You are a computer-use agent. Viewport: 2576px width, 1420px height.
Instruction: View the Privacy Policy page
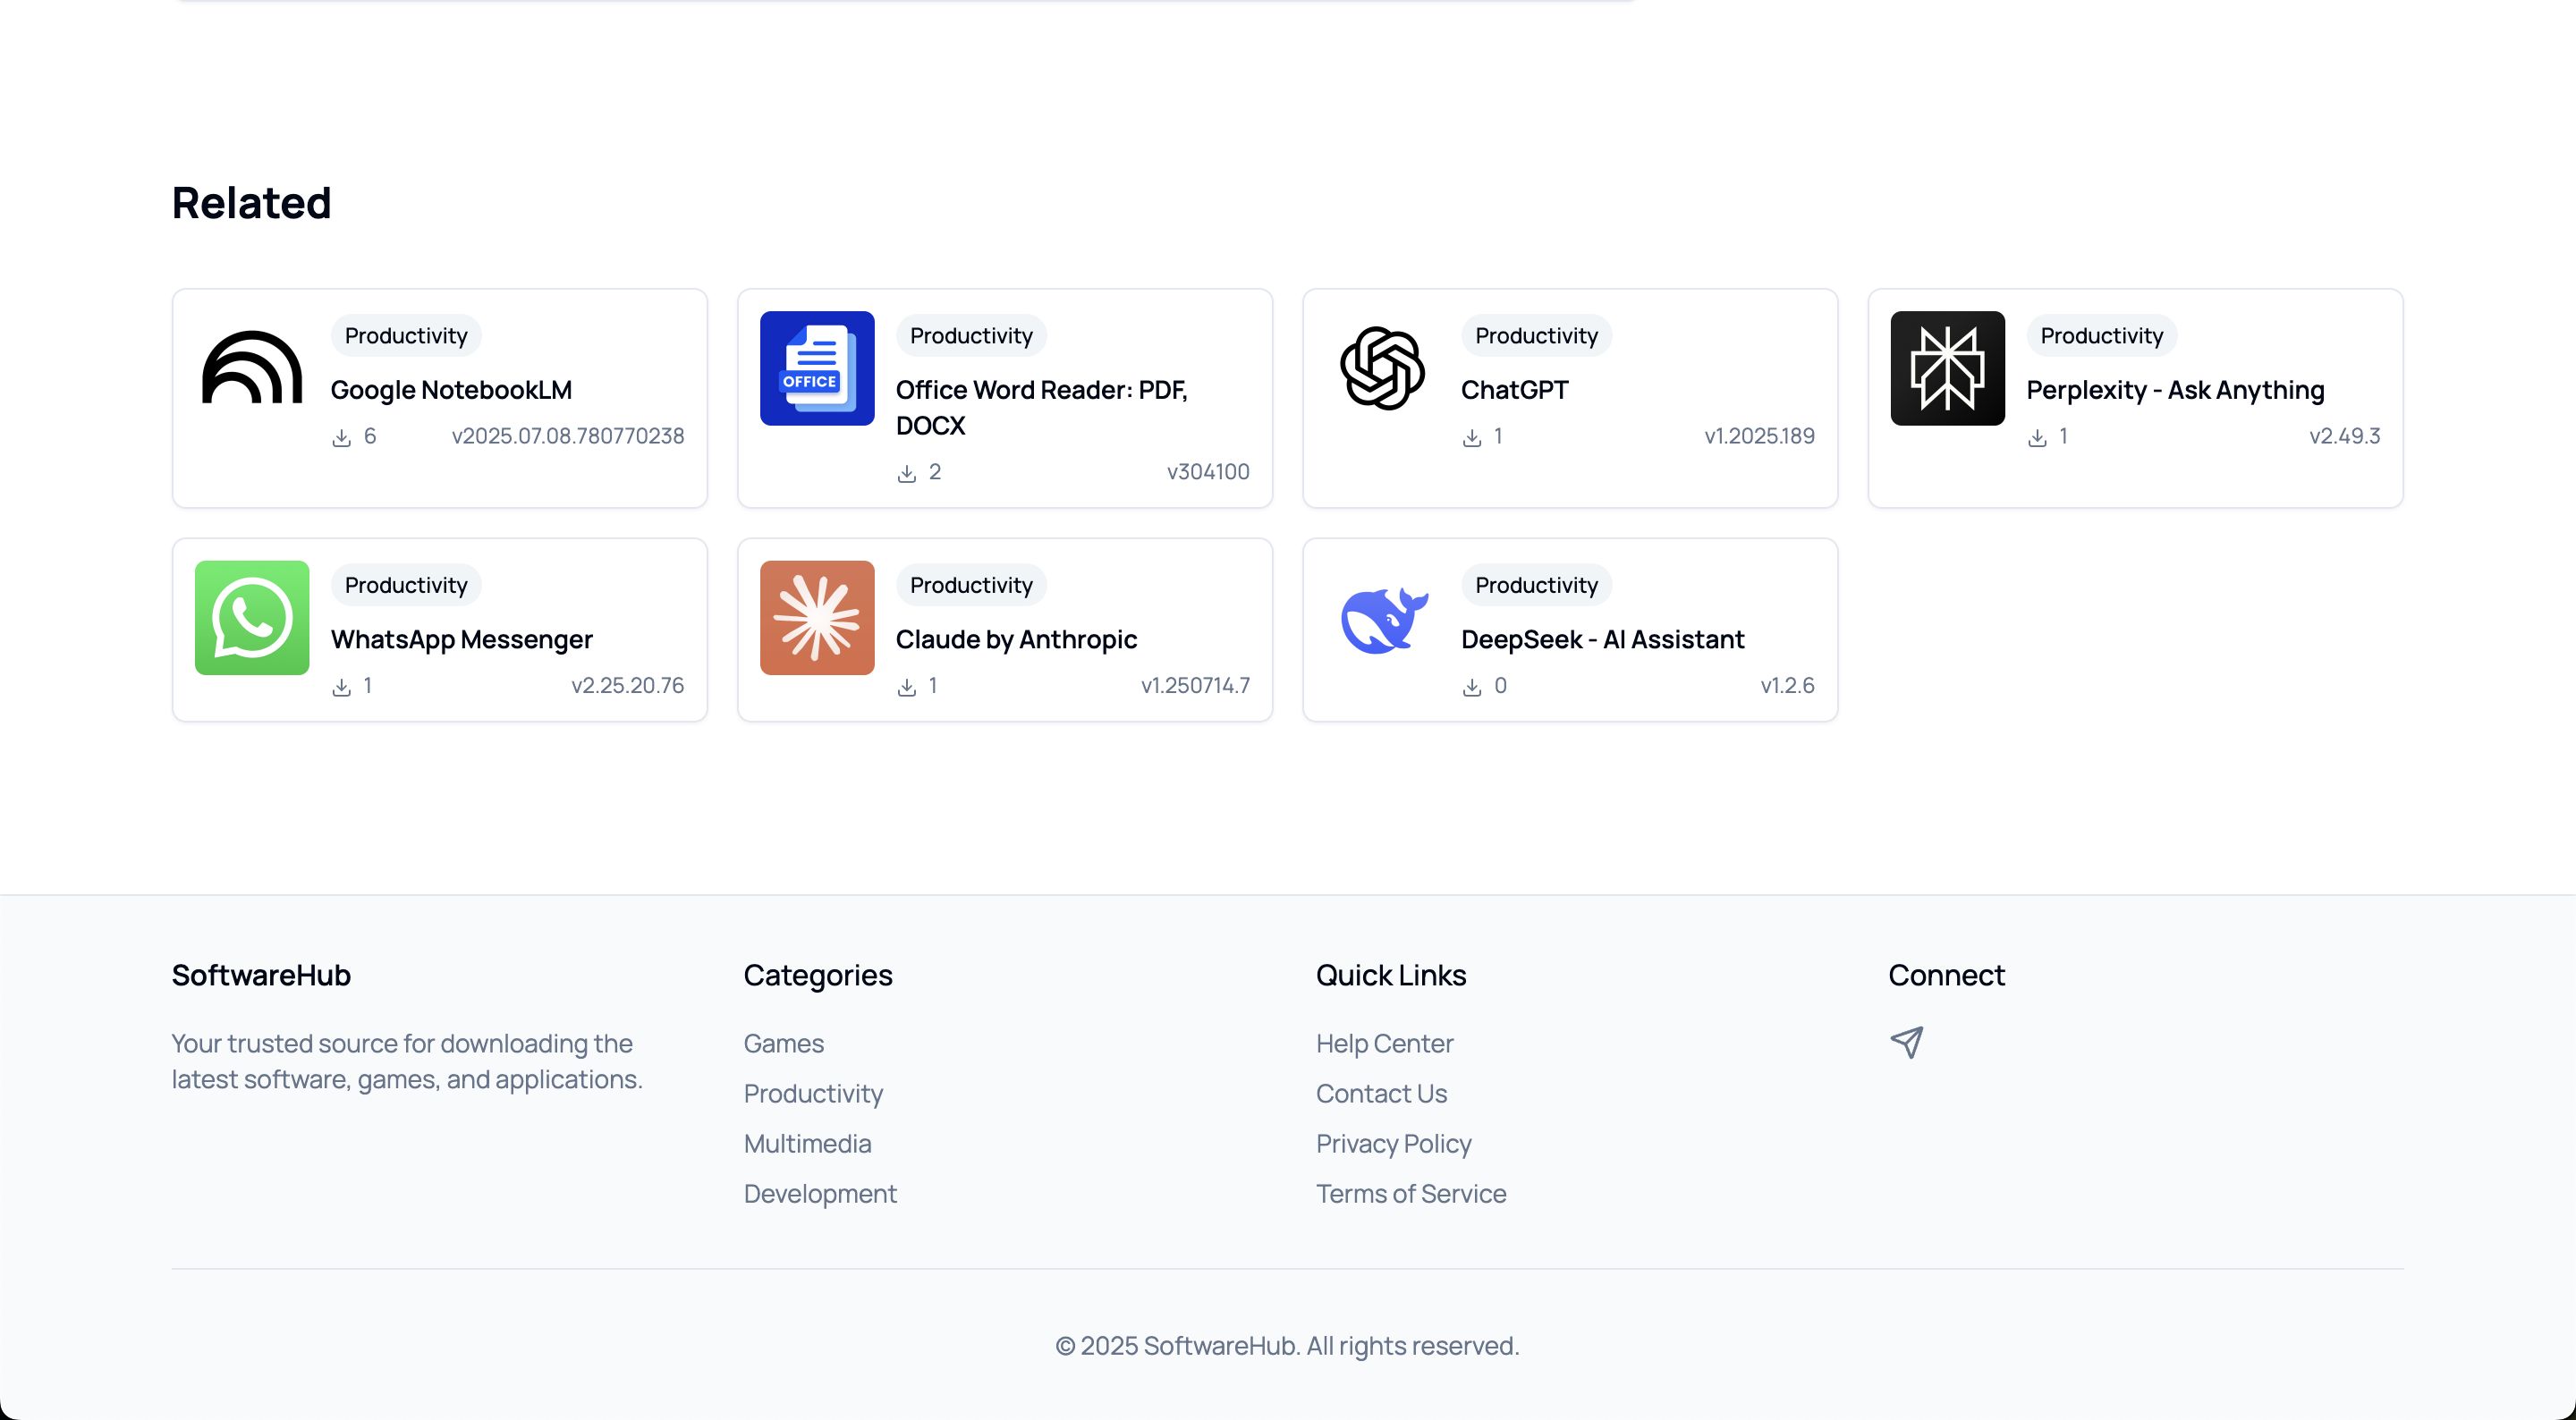click(x=1393, y=1143)
